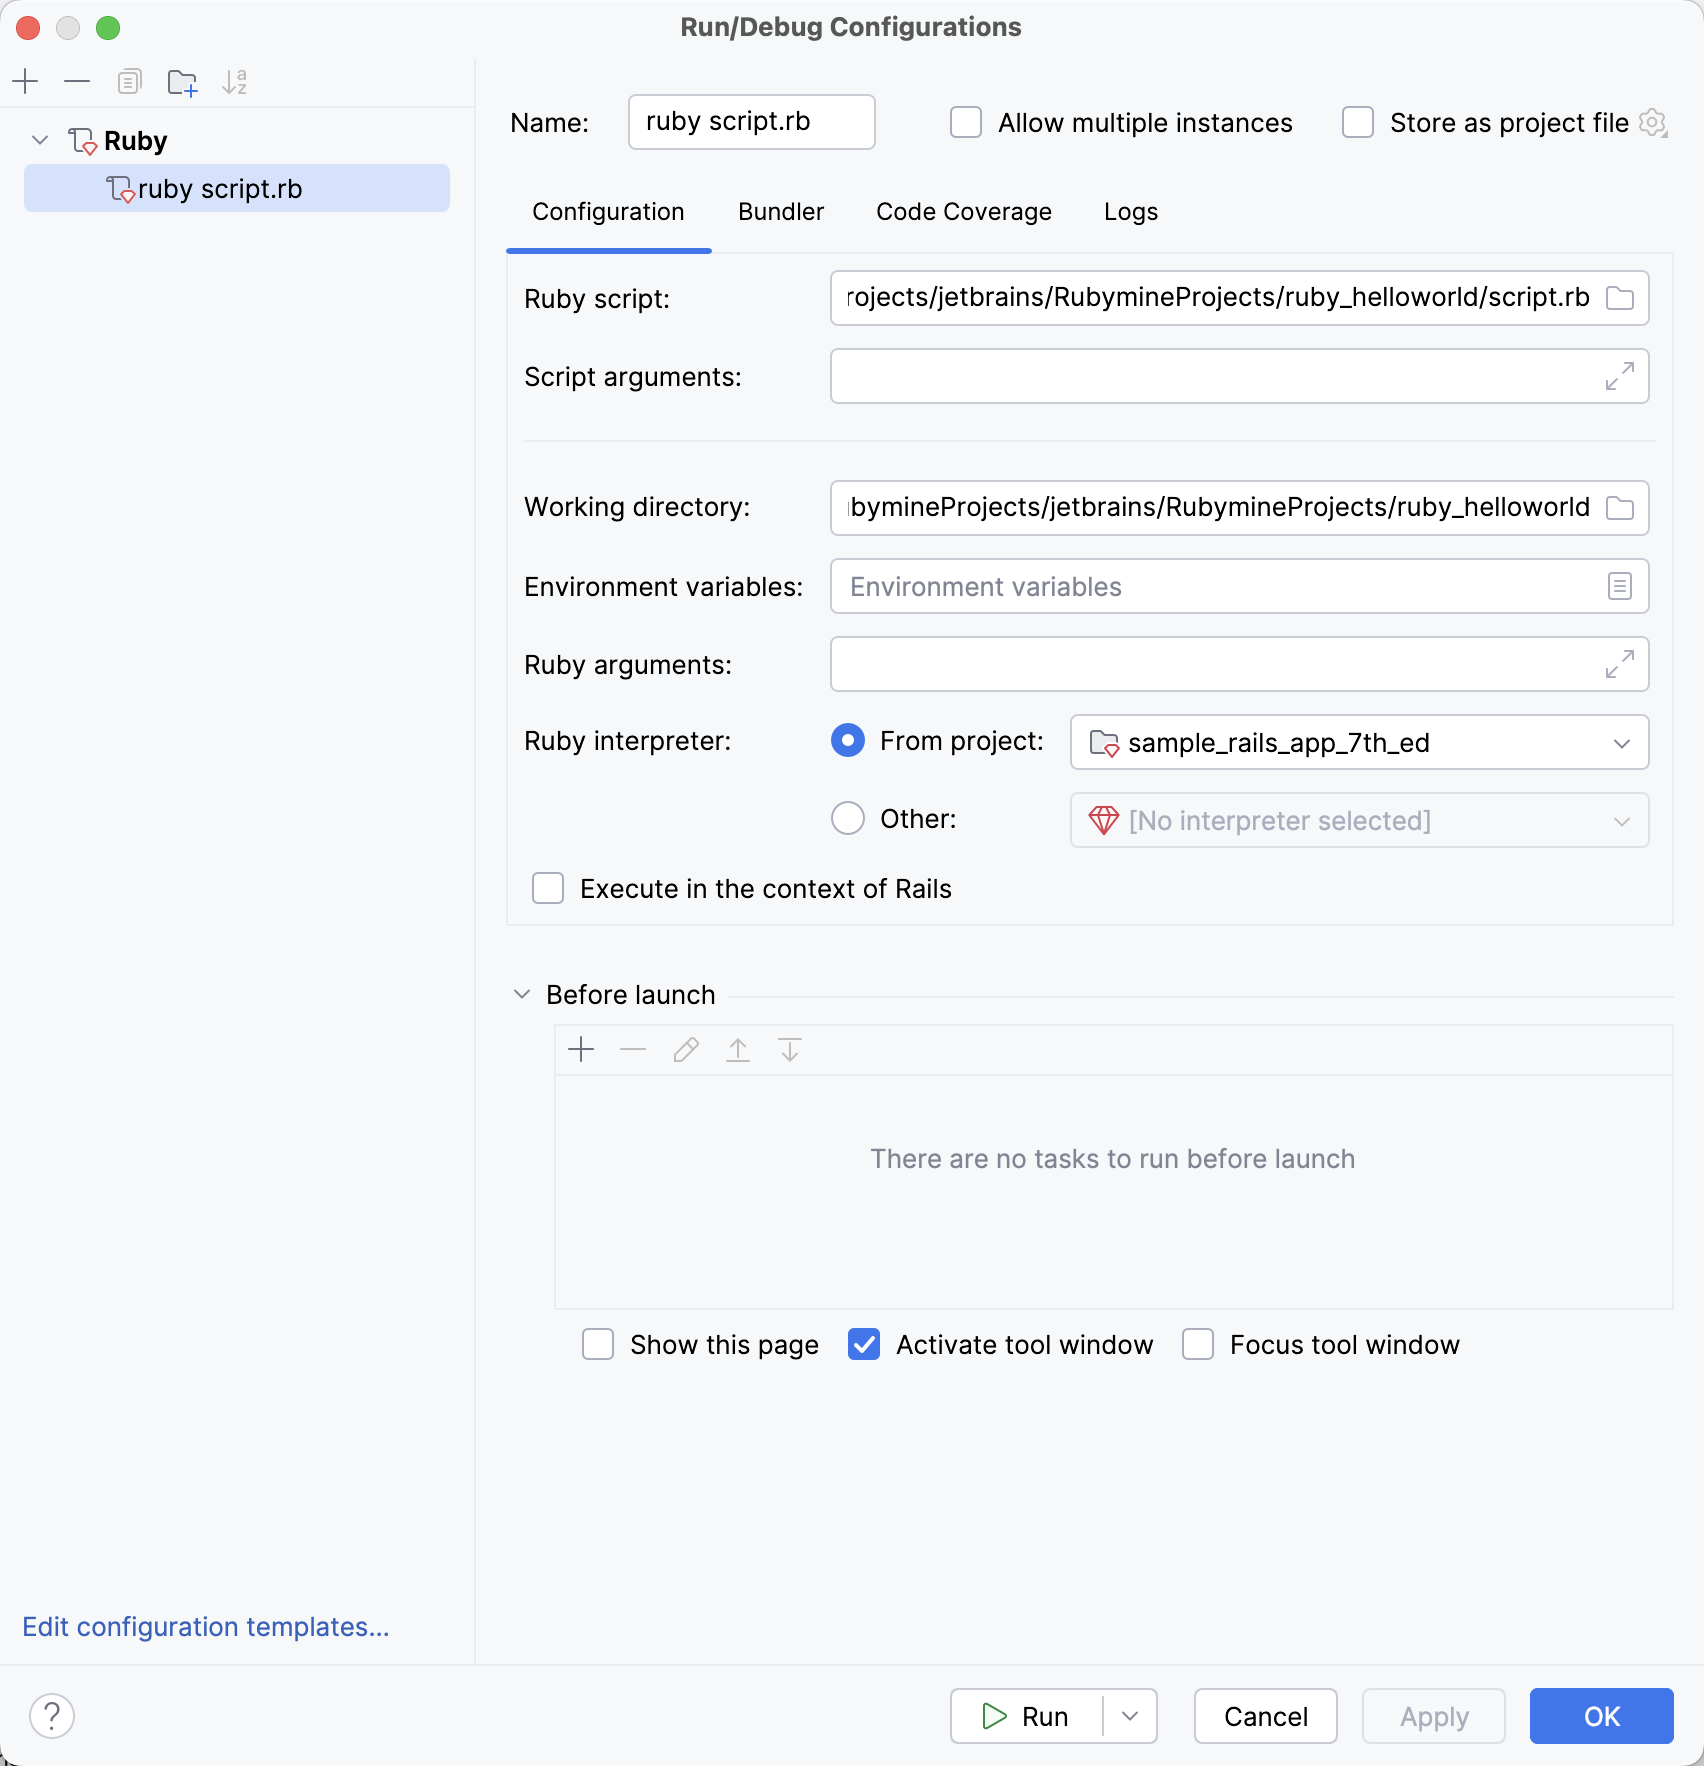This screenshot has height=1766, width=1704.
Task: Browse for the Ruby script file
Action: pos(1621,297)
